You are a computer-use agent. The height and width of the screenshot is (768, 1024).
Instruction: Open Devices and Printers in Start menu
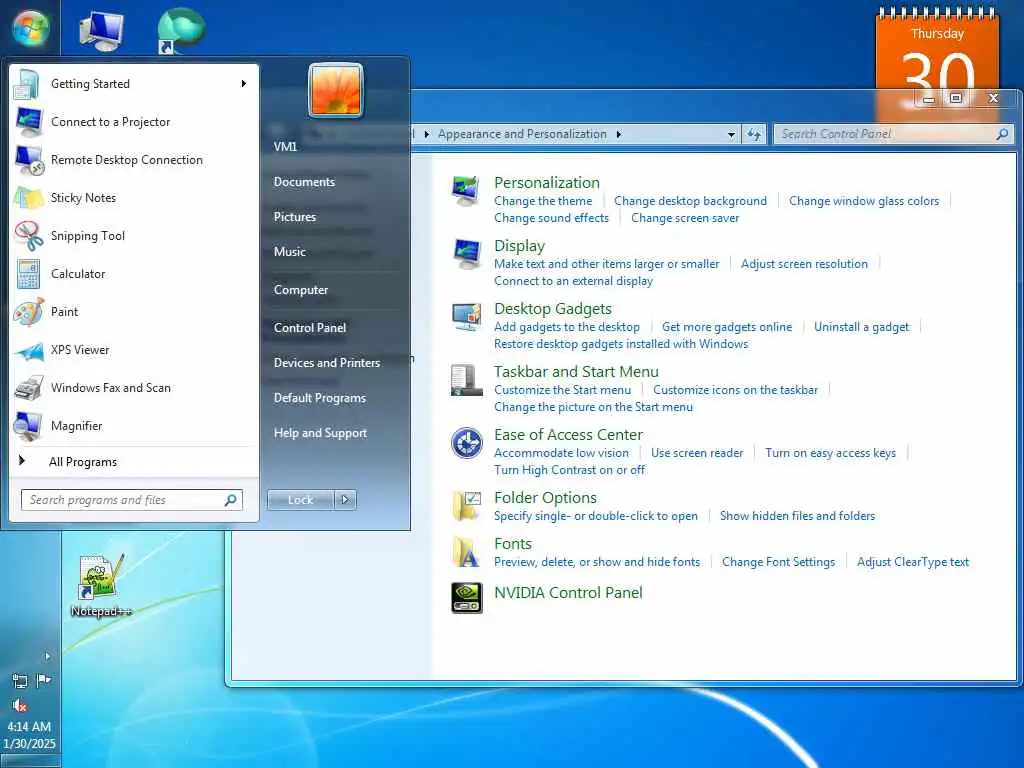tap(327, 363)
